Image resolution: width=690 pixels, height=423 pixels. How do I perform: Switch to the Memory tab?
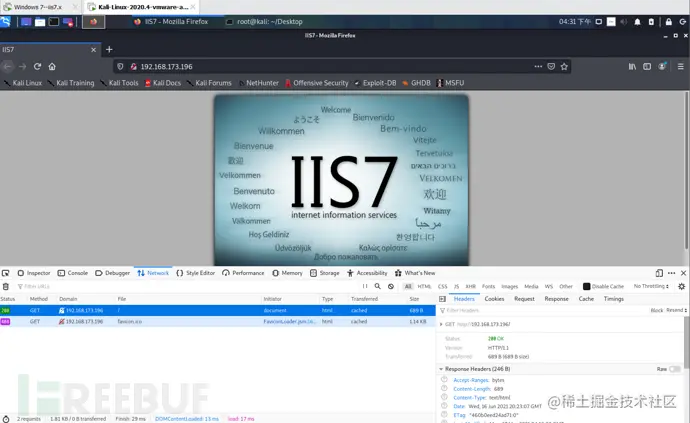click(287, 273)
